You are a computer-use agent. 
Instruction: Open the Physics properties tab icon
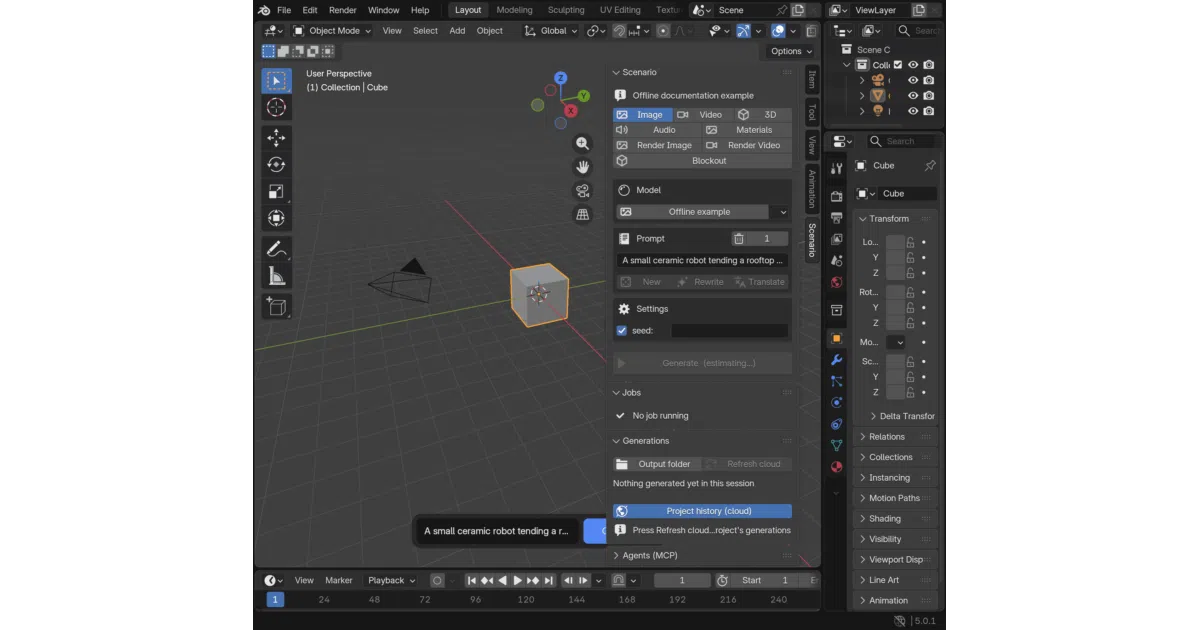tap(837, 402)
